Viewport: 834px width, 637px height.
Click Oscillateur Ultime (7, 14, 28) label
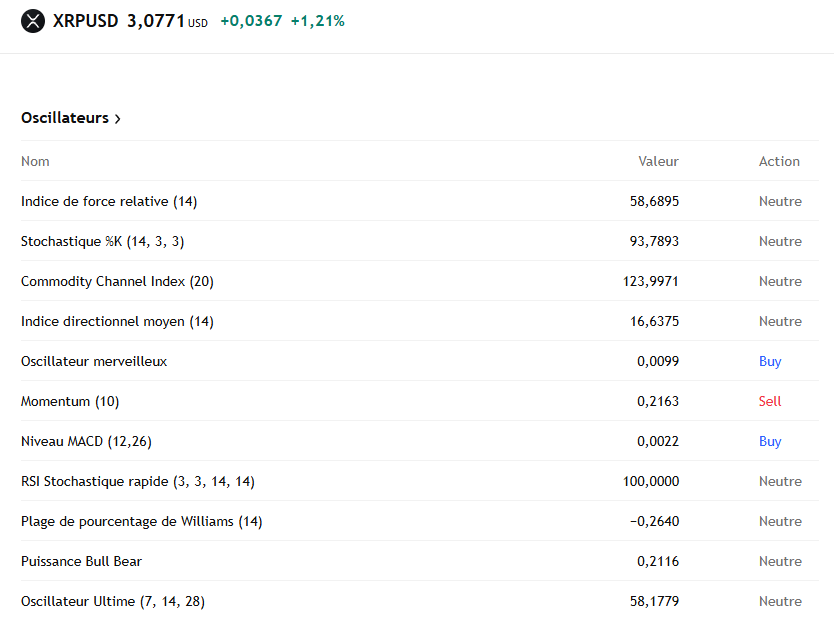point(113,601)
